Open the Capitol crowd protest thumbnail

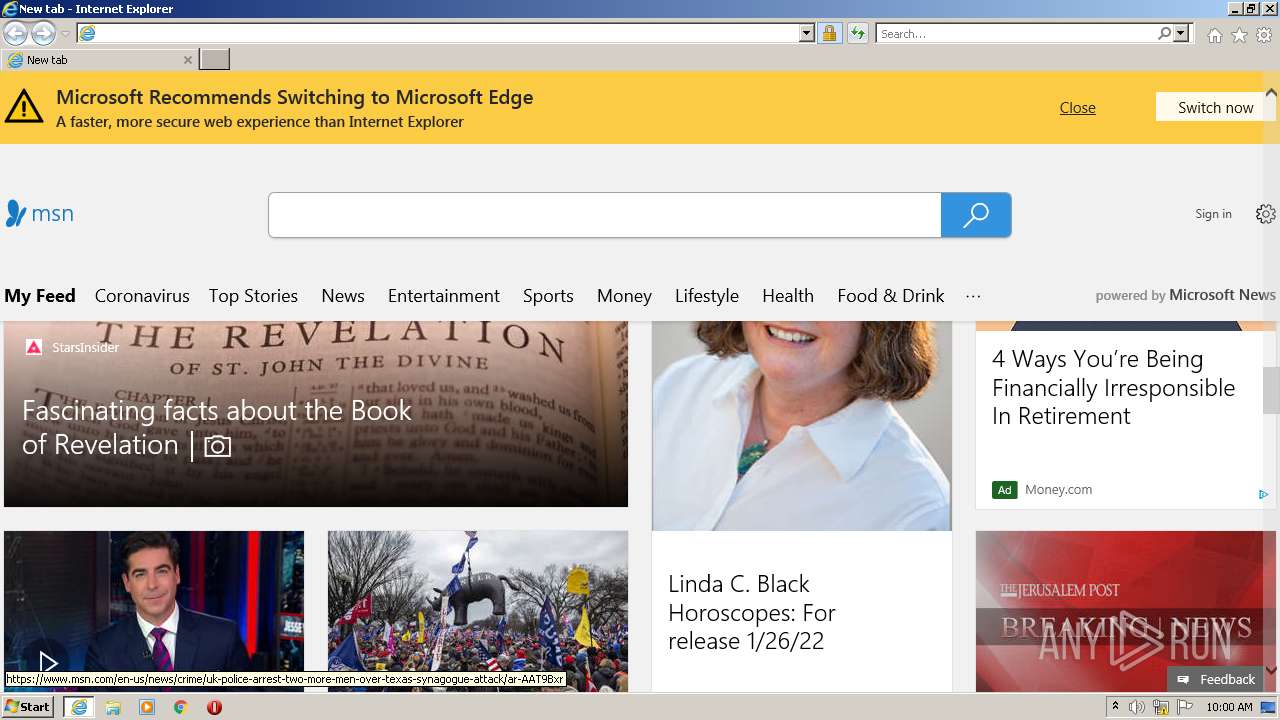(478, 611)
